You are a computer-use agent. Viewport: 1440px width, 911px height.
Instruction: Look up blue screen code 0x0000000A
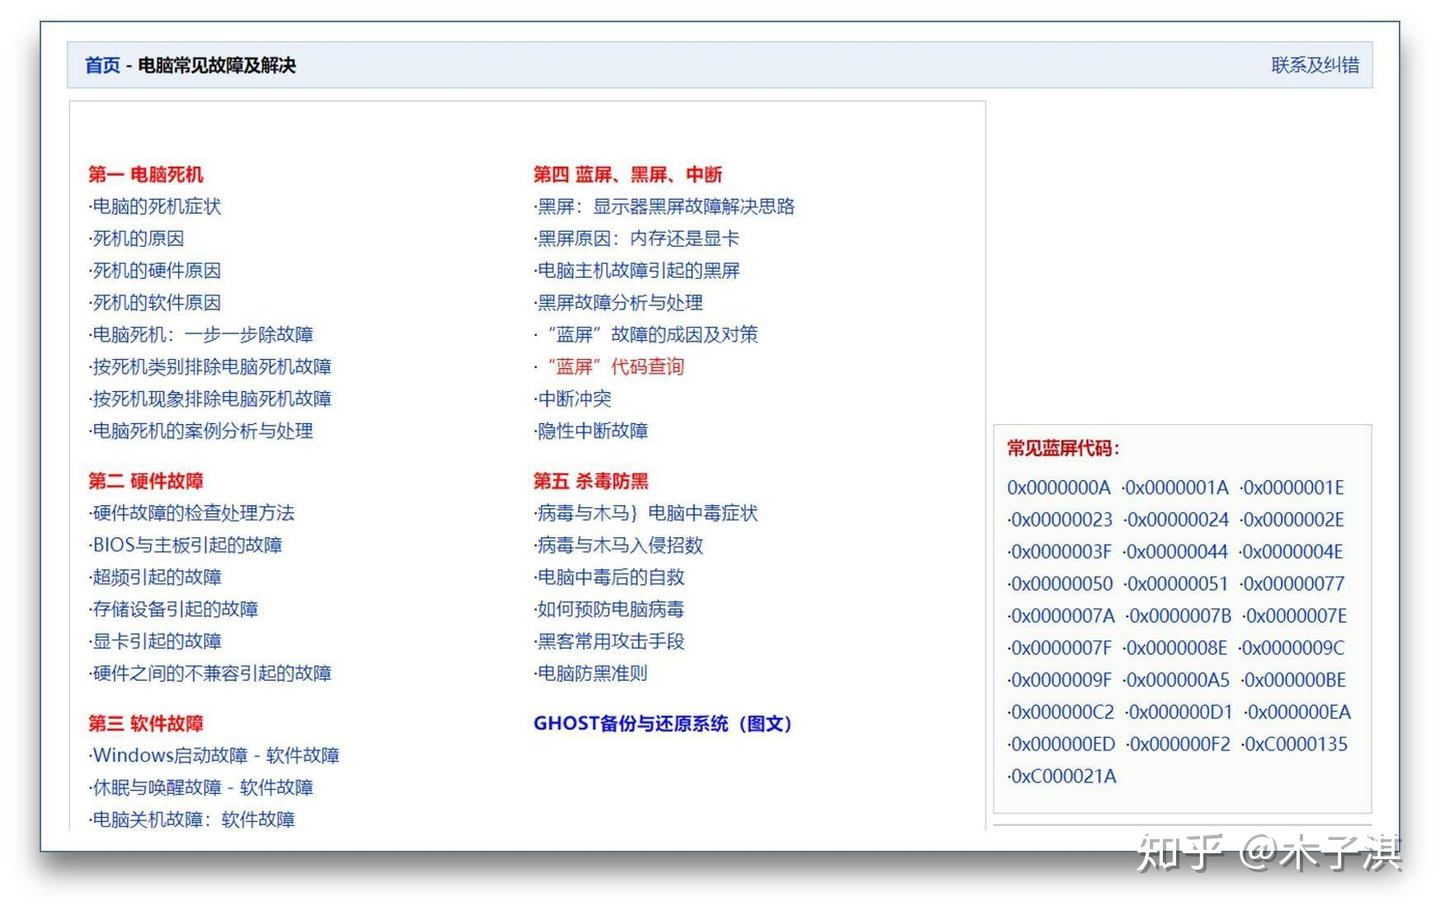pyautogui.click(x=1059, y=487)
